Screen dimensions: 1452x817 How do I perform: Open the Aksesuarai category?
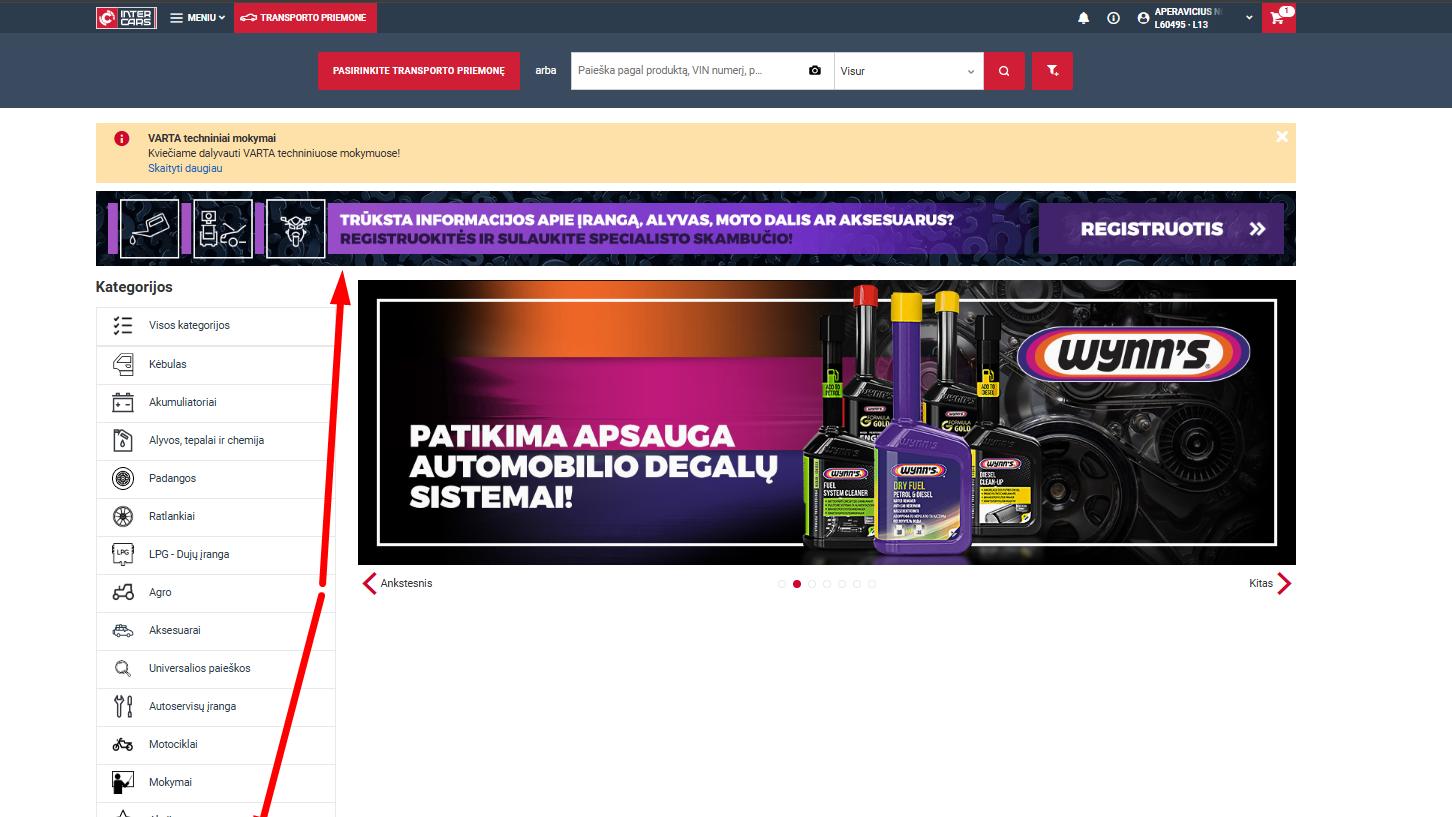[x=215, y=631]
